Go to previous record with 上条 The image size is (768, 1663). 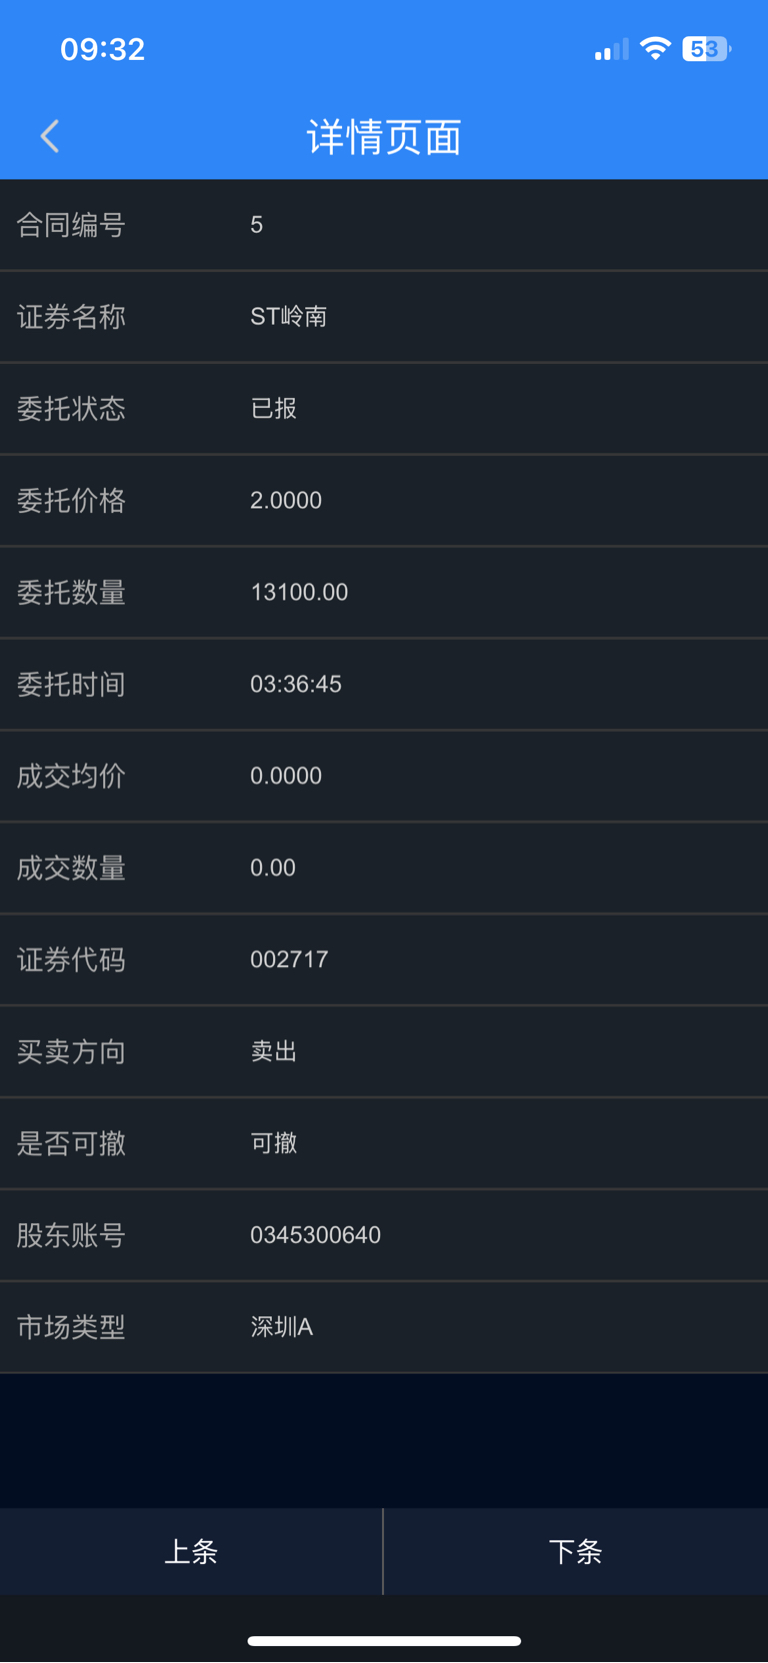coord(191,1551)
